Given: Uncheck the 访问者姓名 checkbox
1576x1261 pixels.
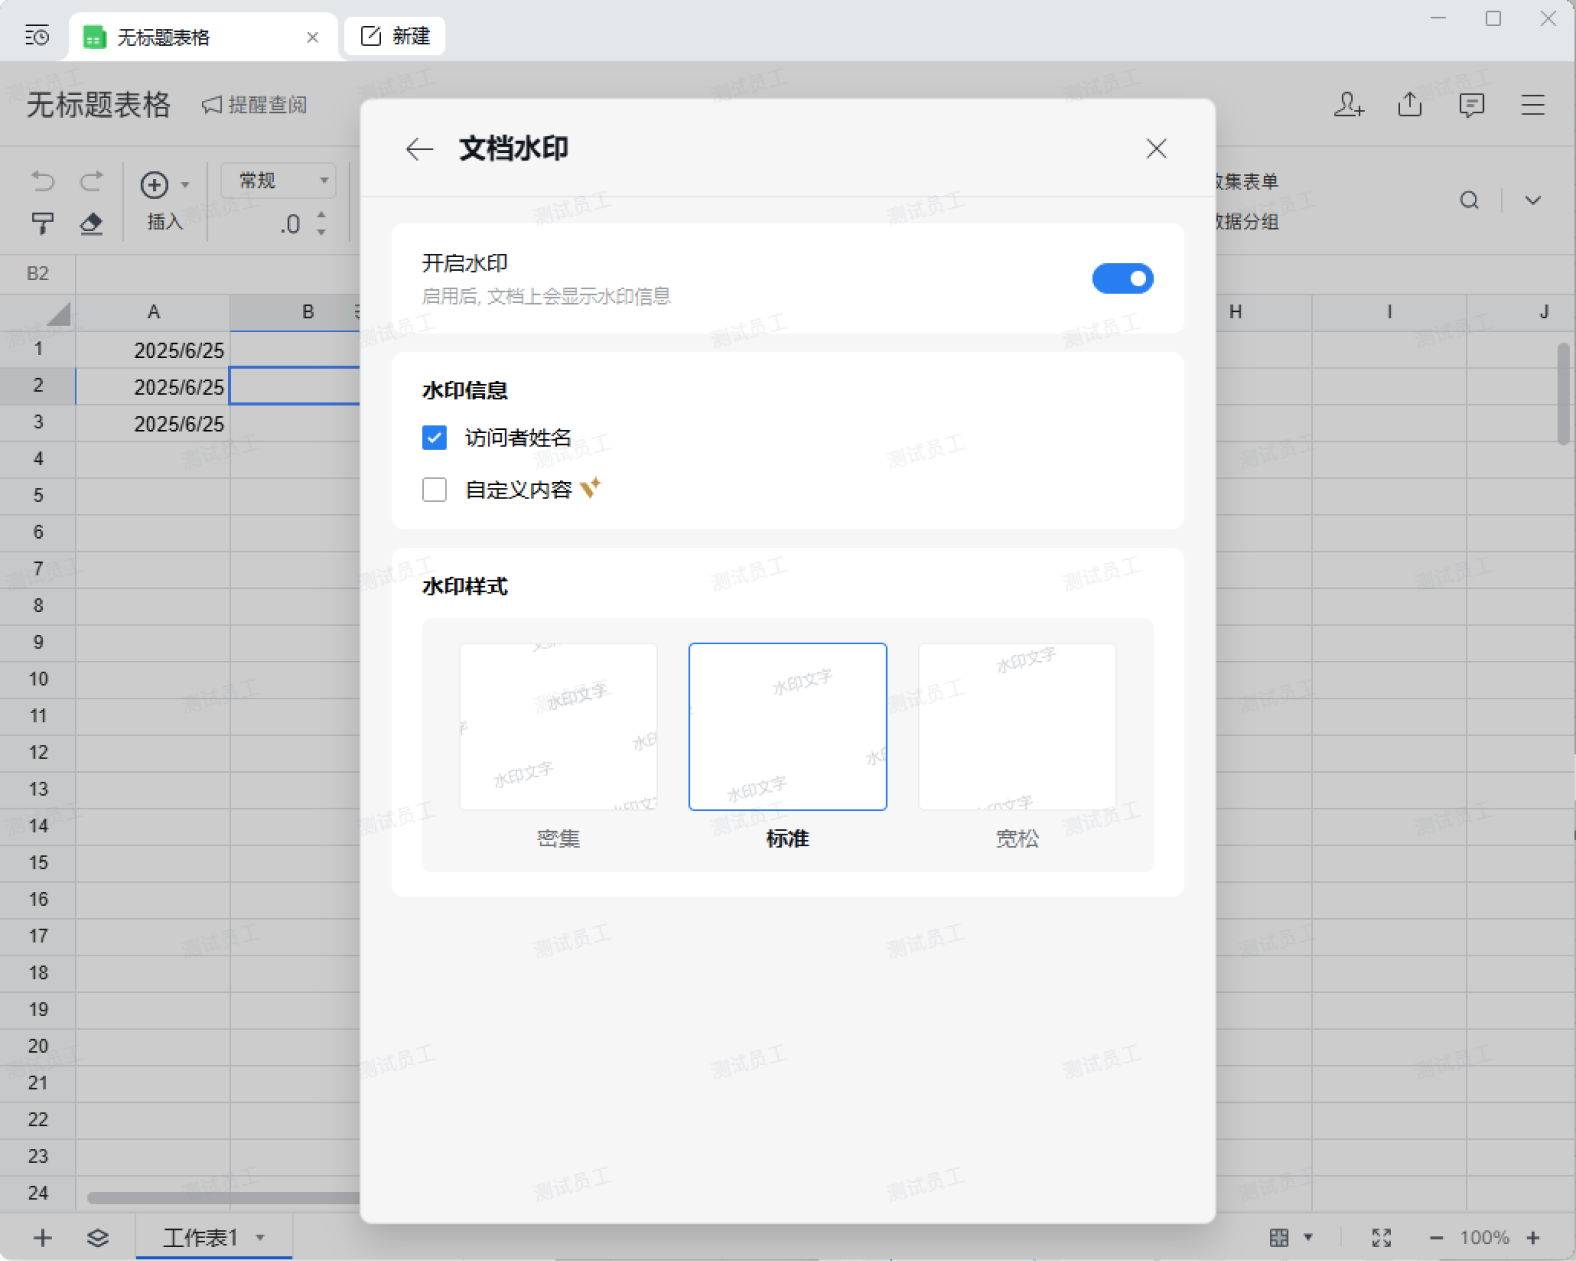Looking at the screenshot, I should click(x=434, y=437).
